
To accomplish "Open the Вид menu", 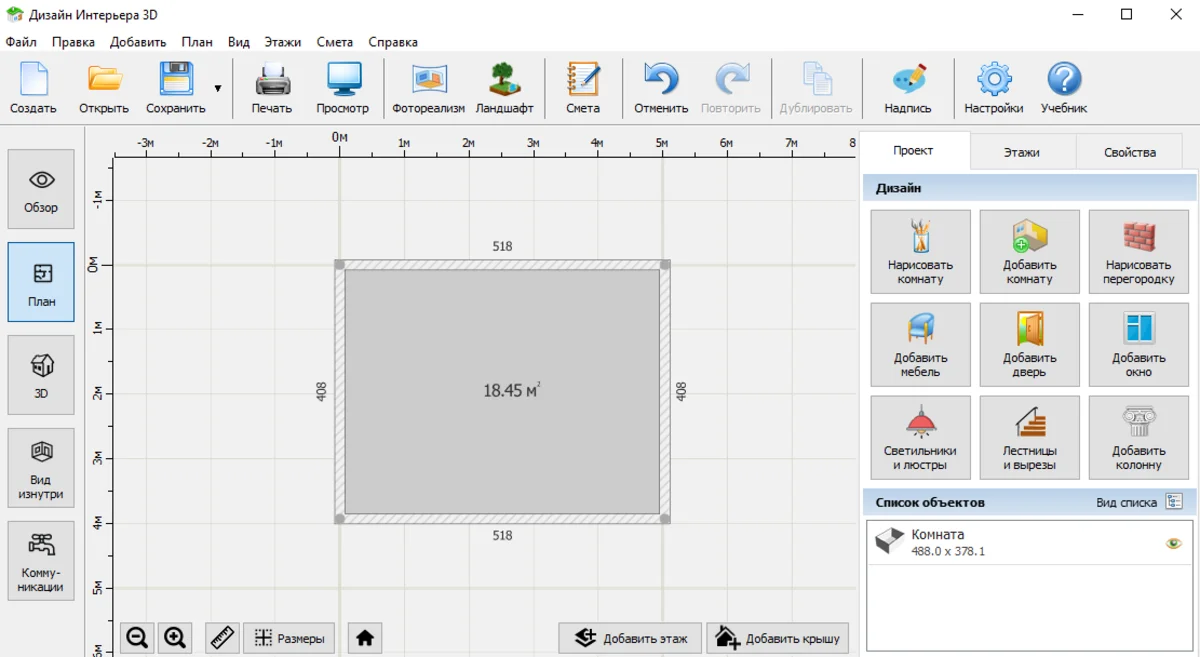I will click(x=238, y=42).
